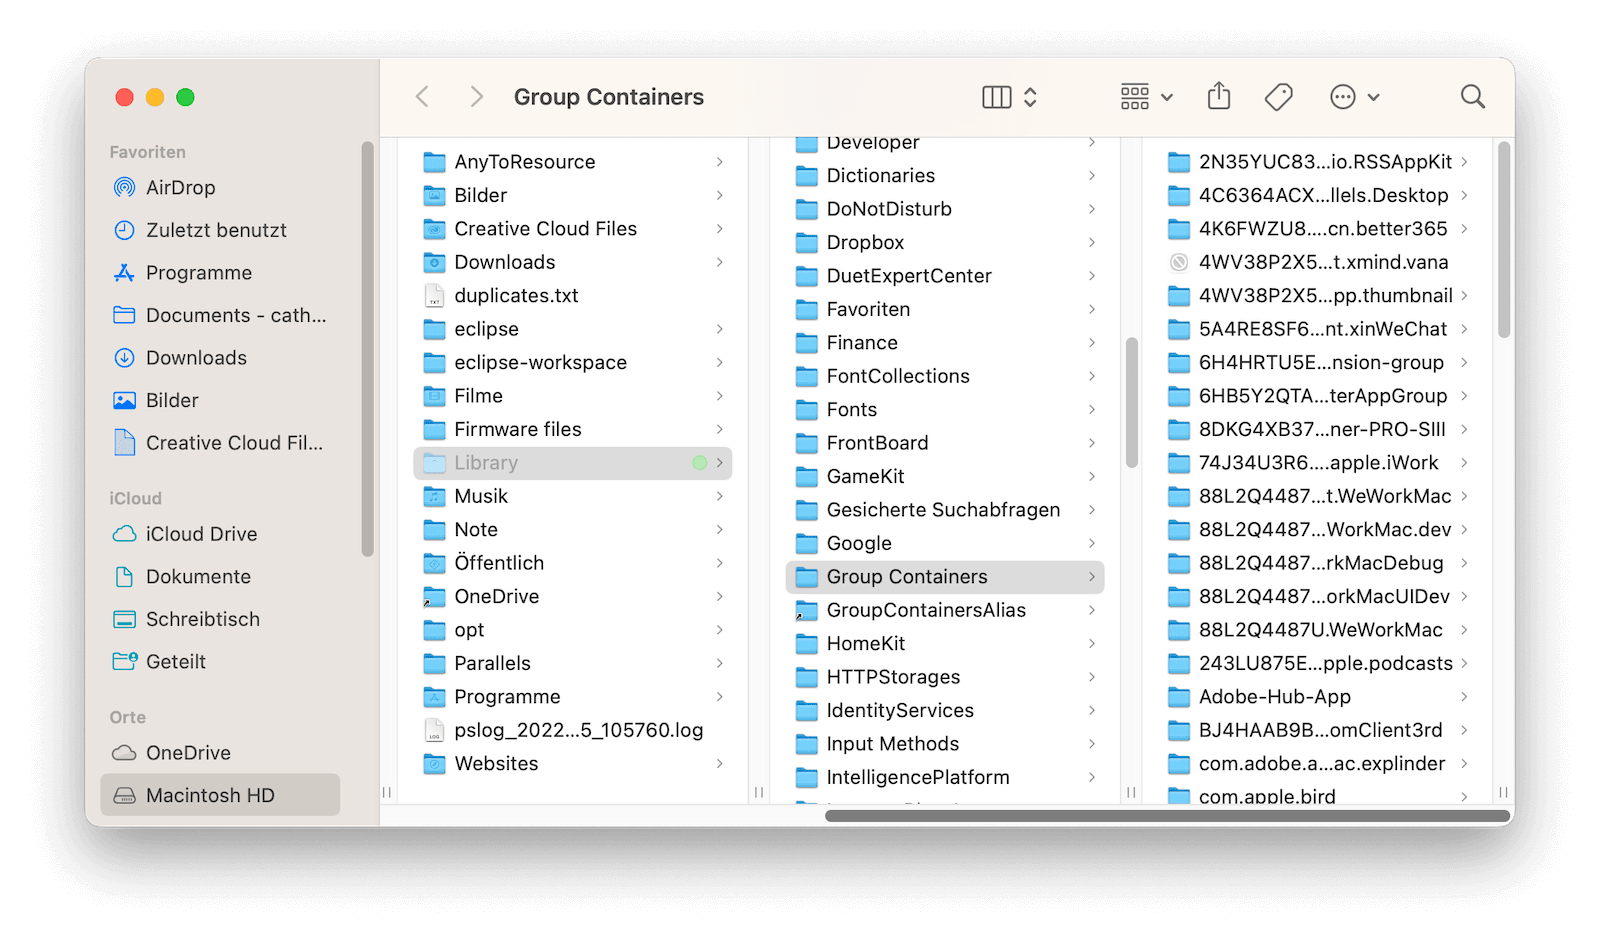Select the DoNotDisturb folder
This screenshot has width=1600, height=939.
click(x=945, y=209)
